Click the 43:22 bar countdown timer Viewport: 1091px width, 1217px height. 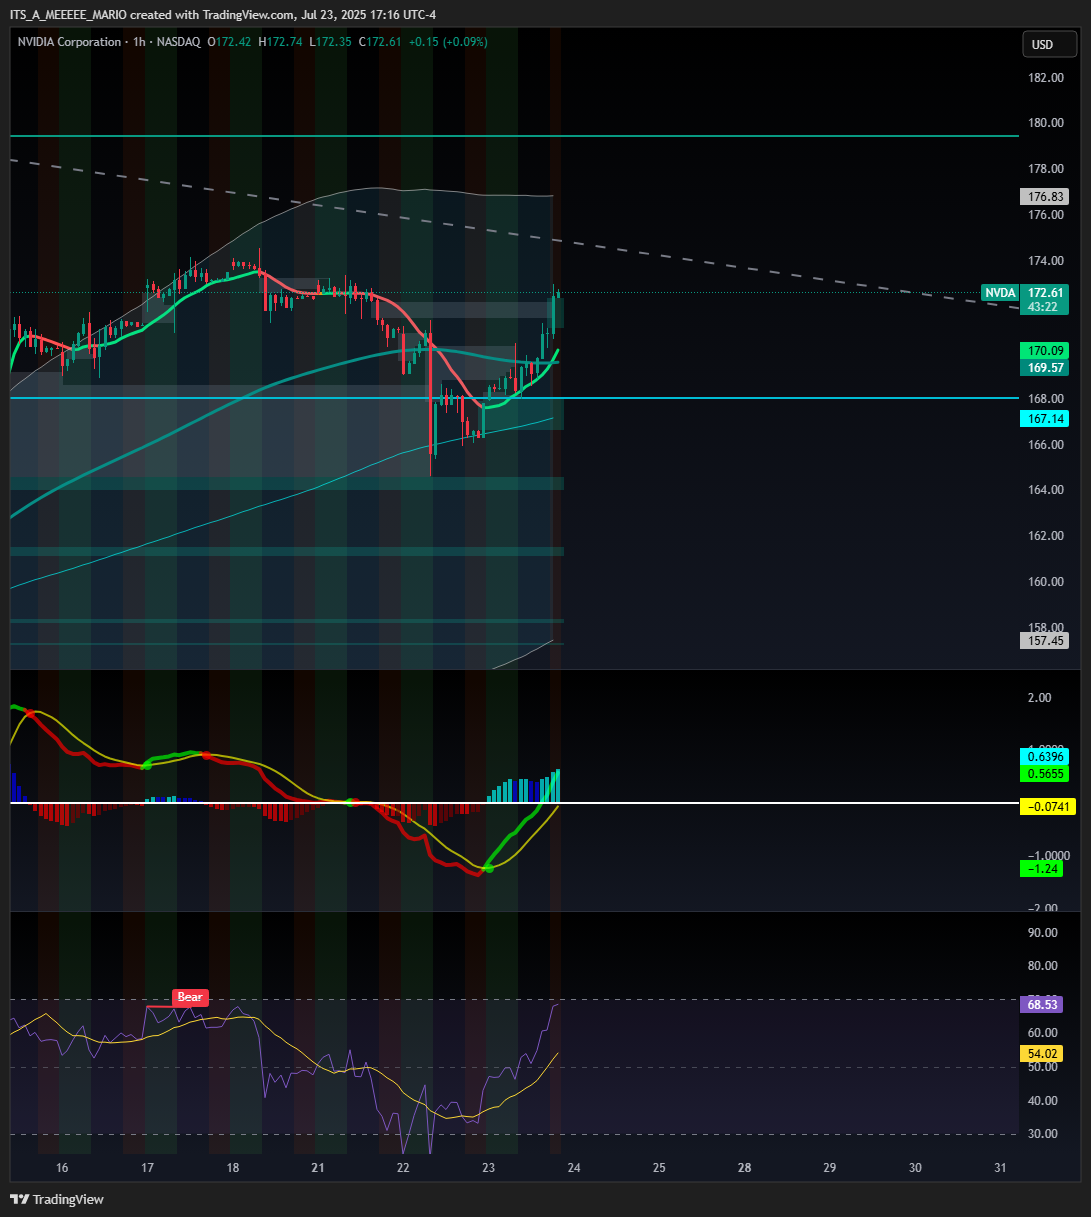(1044, 307)
